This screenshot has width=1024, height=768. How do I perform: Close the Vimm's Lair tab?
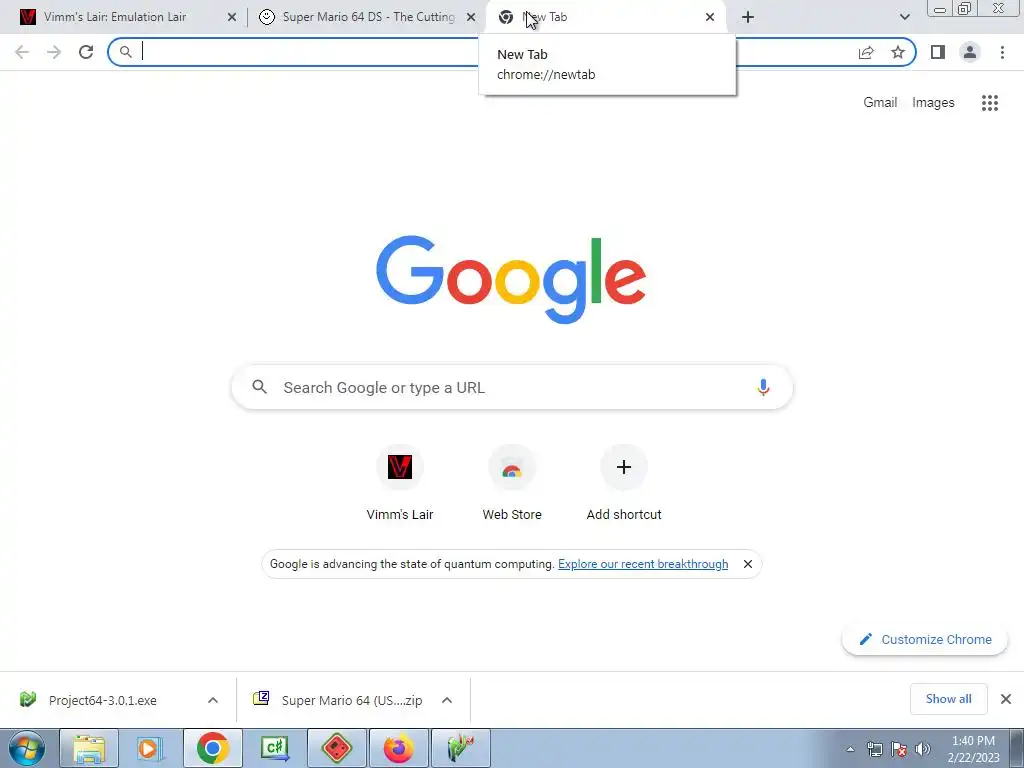[232, 18]
